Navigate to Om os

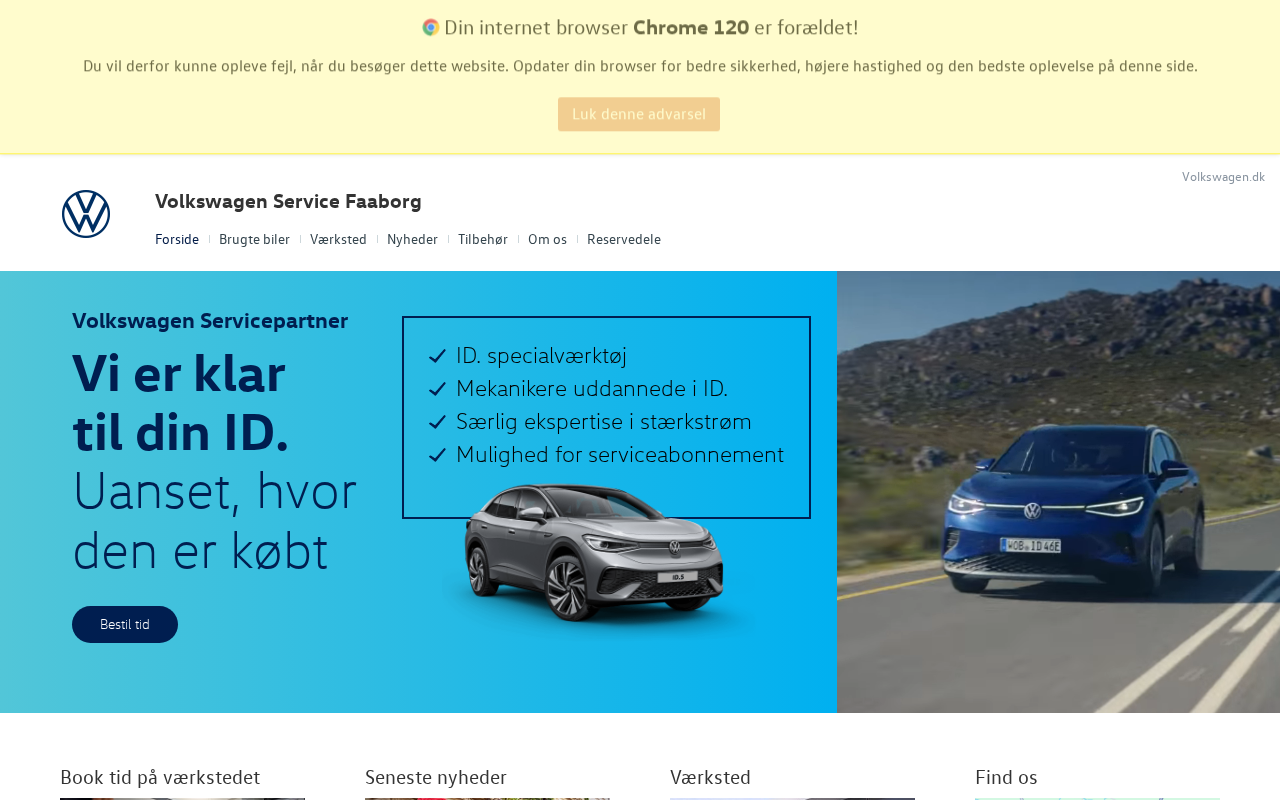coord(547,239)
